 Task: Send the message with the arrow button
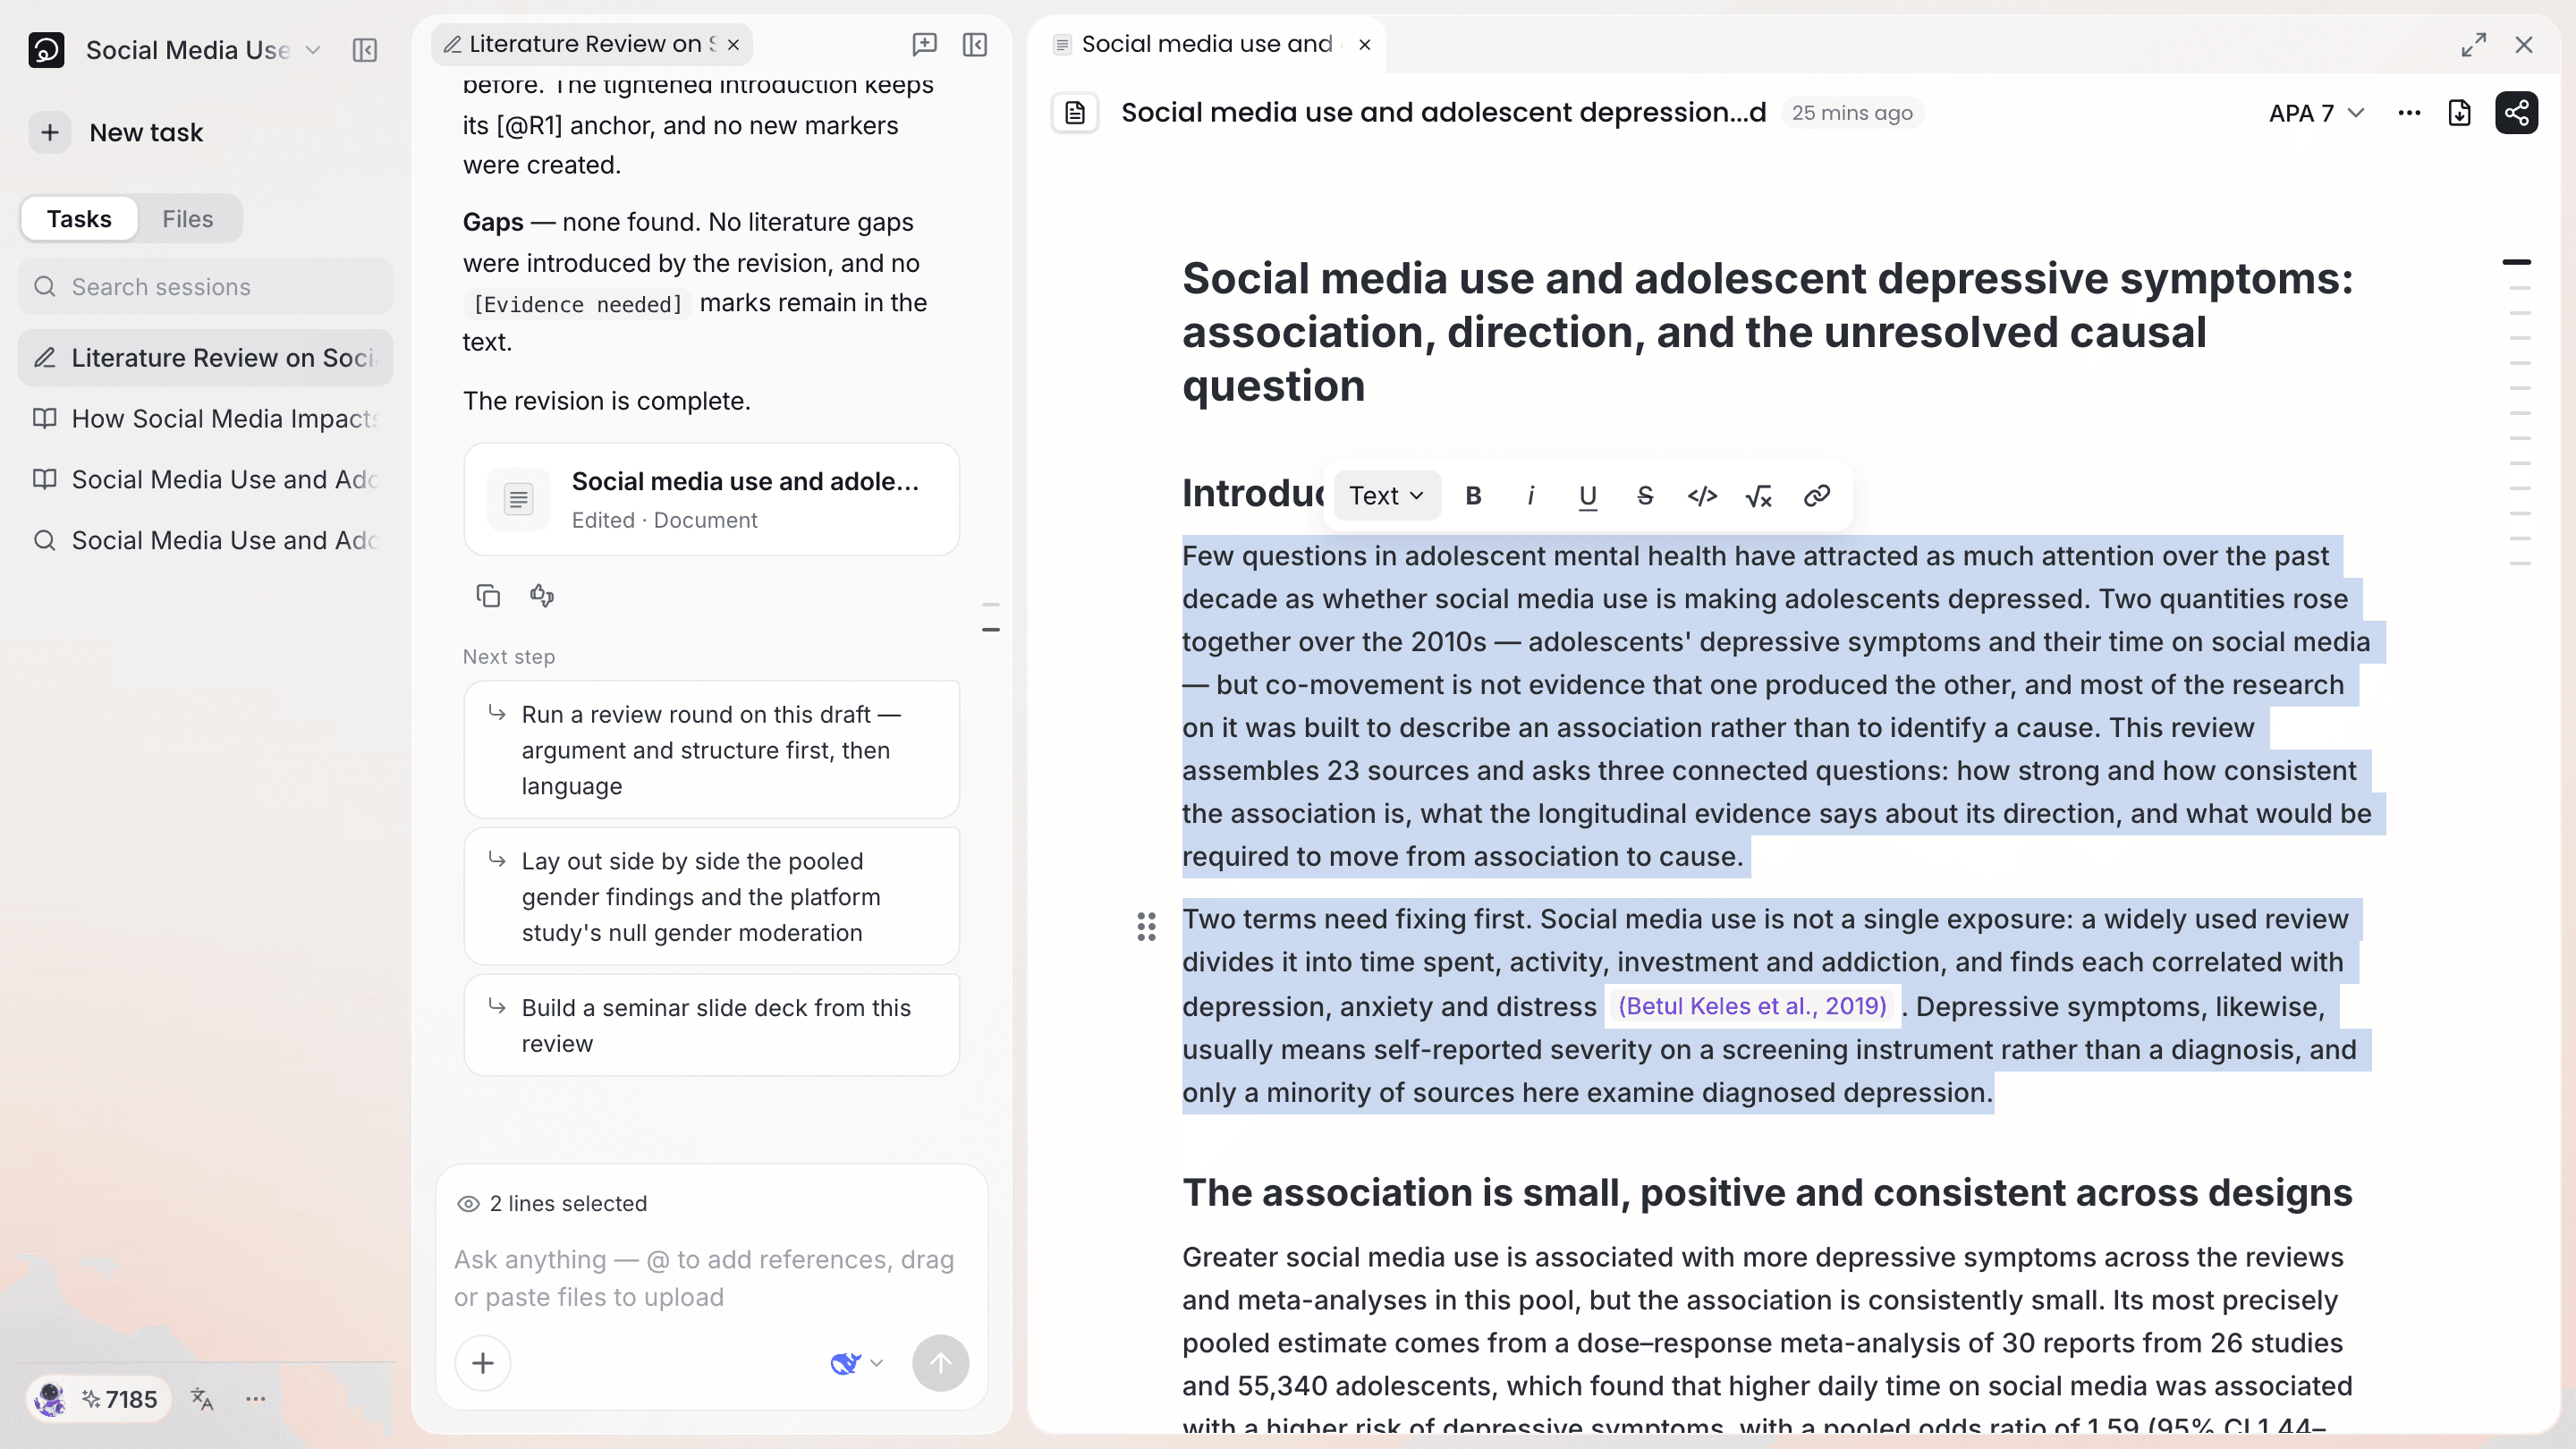[940, 1363]
